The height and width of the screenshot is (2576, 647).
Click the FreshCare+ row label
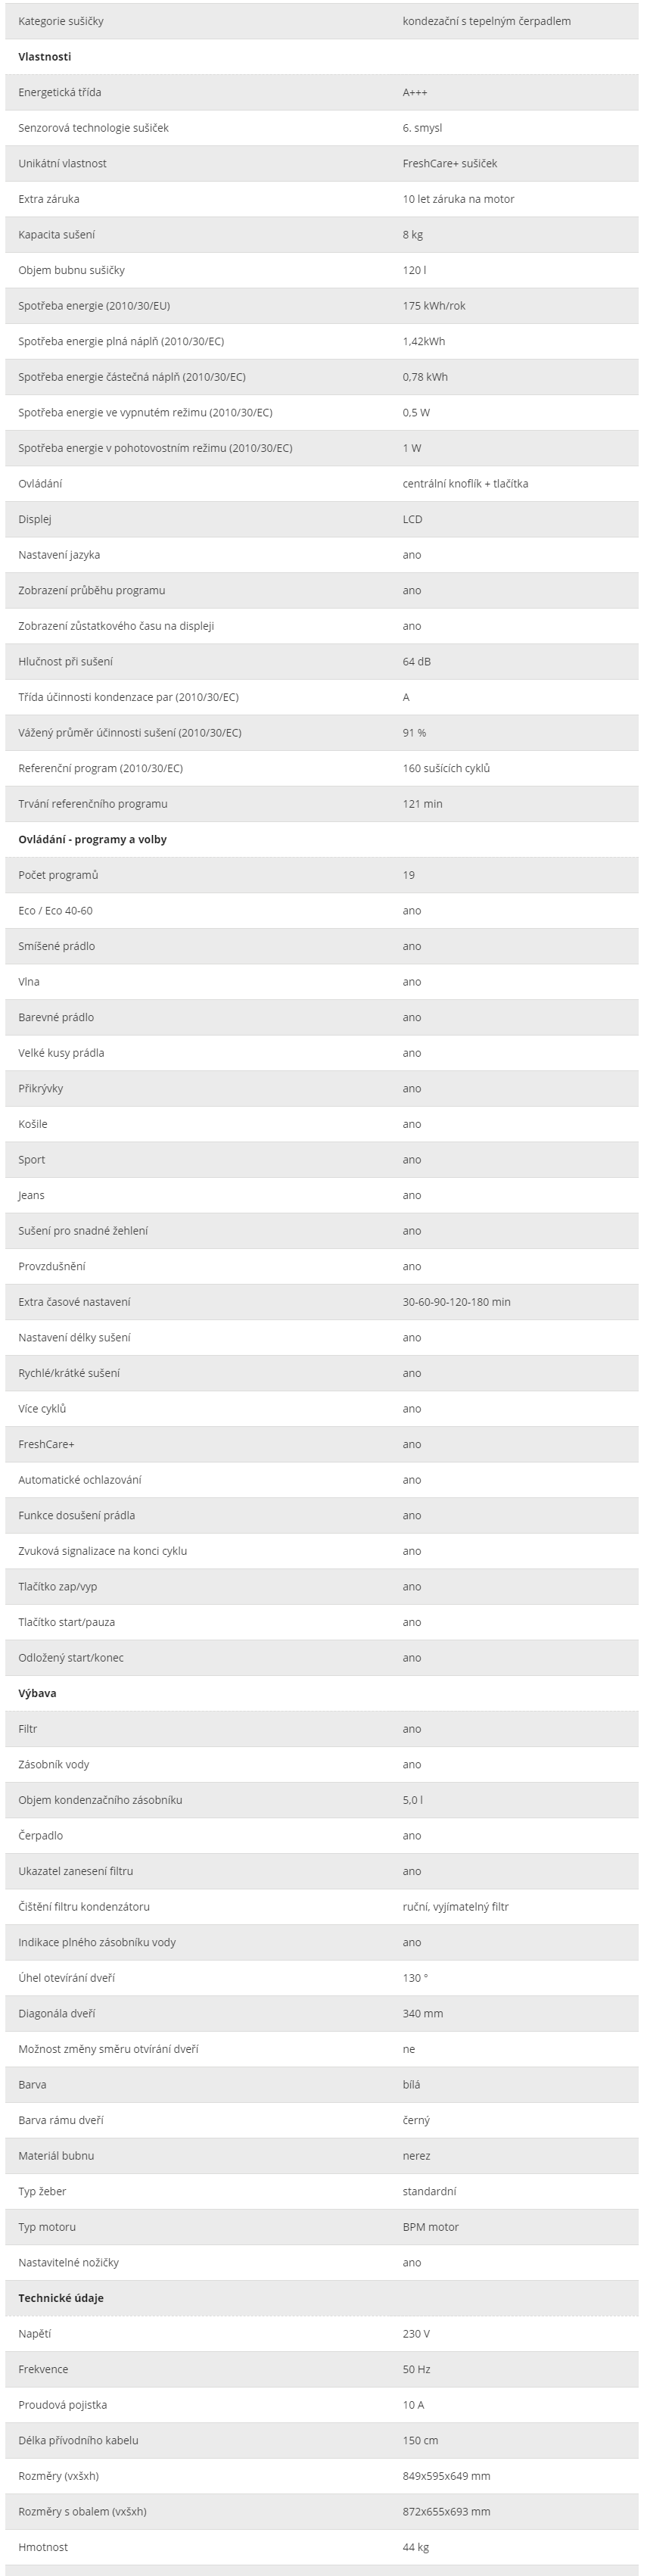pyautogui.click(x=46, y=1444)
